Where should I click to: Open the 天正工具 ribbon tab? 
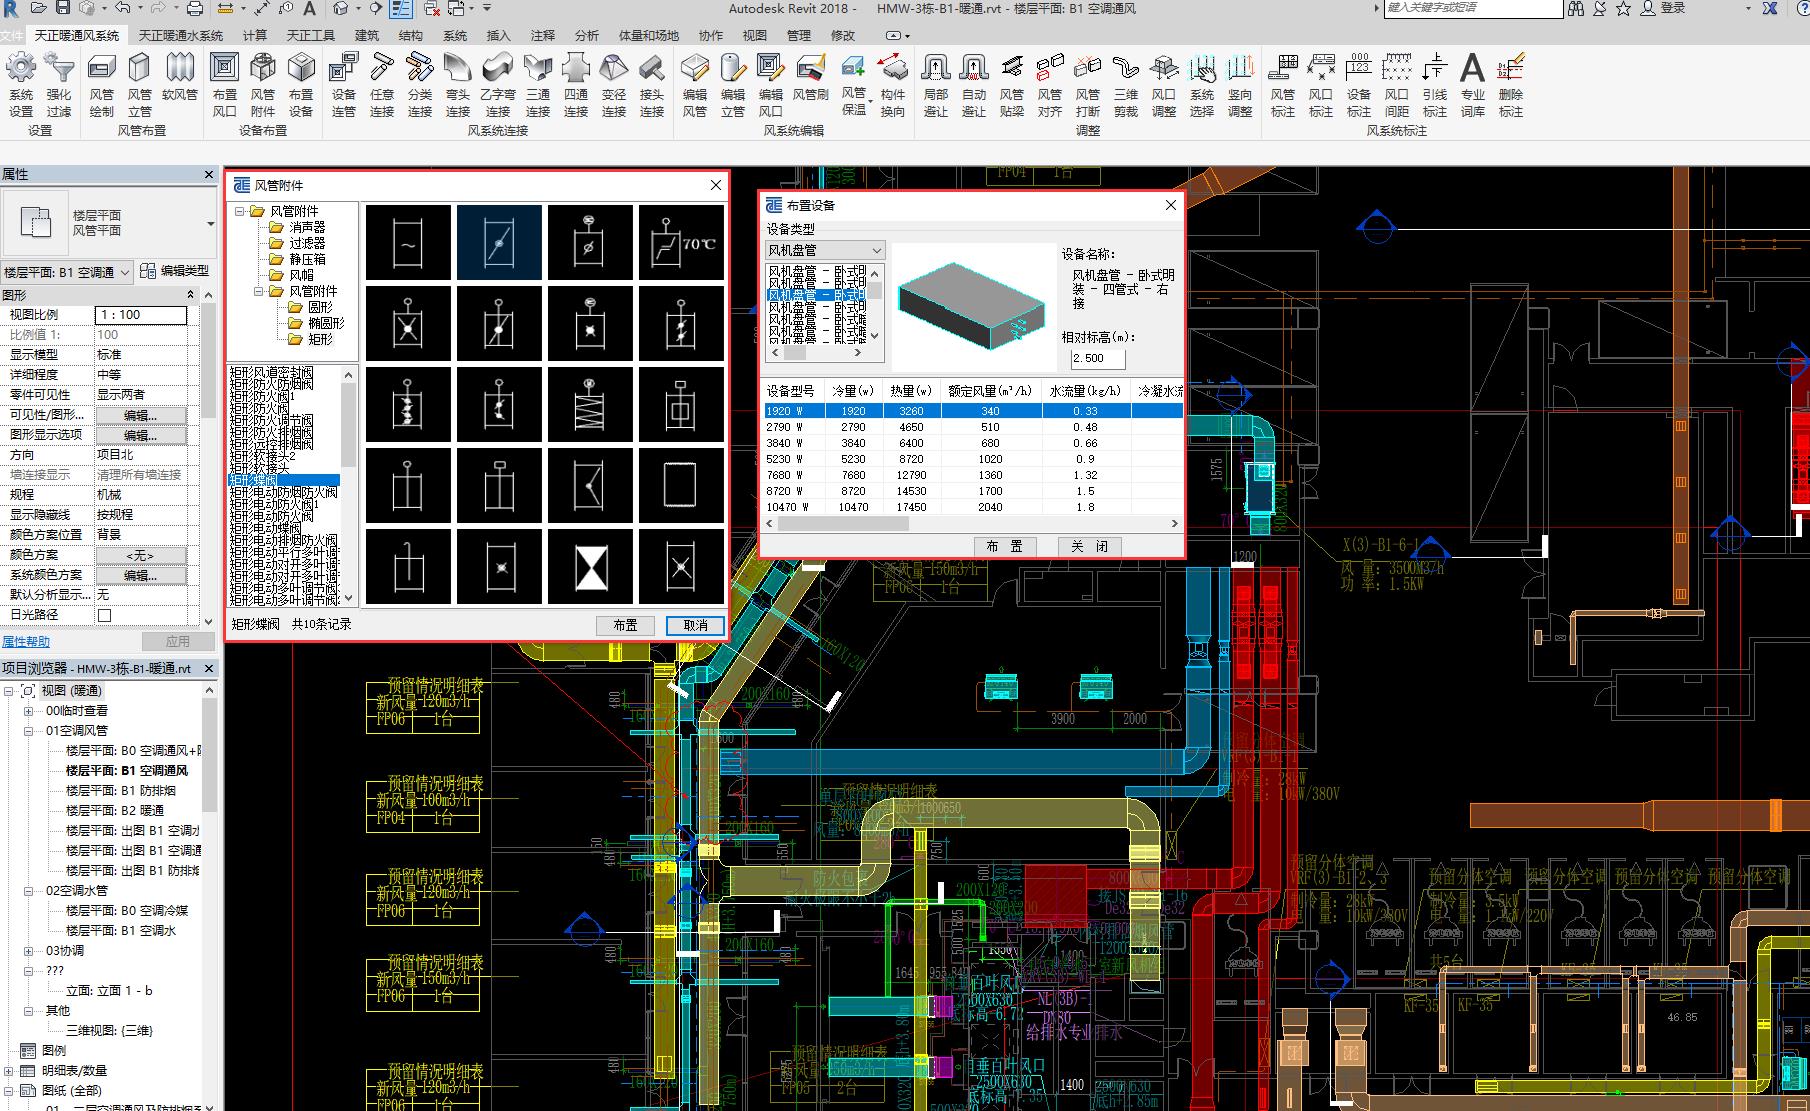coord(310,35)
